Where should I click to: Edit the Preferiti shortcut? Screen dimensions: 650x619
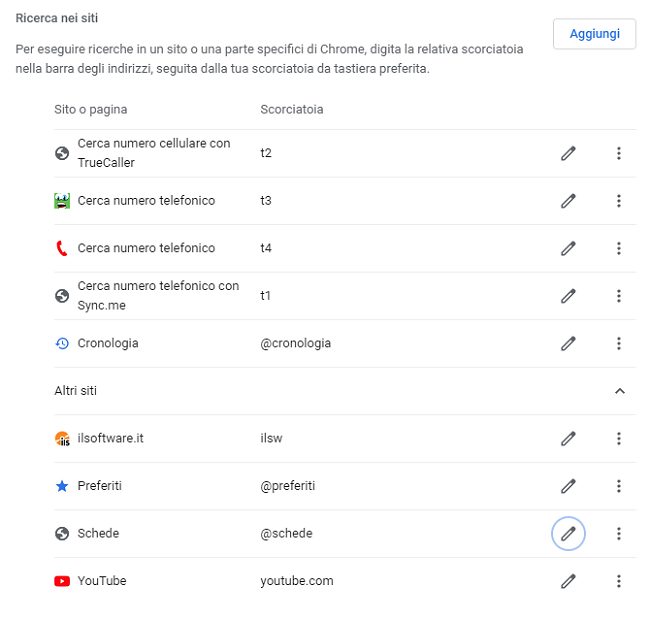(568, 485)
